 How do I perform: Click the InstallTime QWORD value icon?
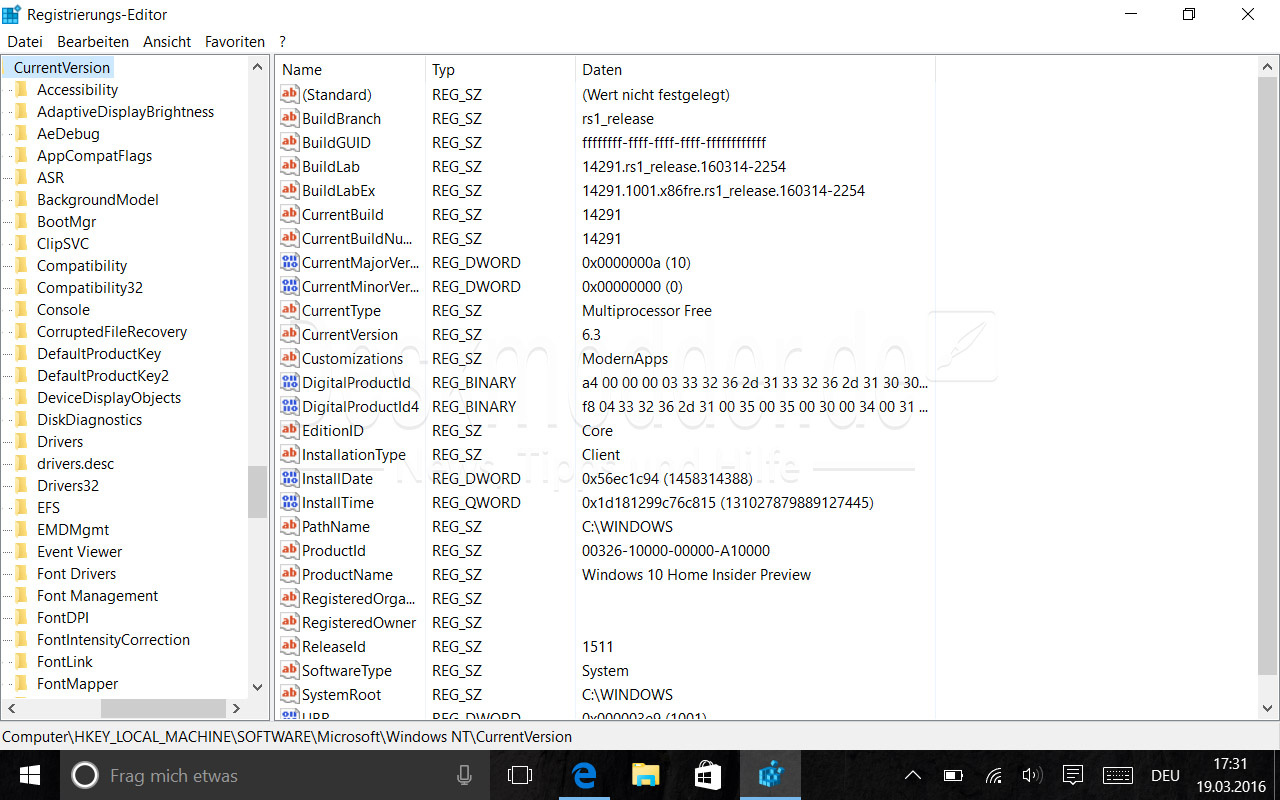coord(290,502)
